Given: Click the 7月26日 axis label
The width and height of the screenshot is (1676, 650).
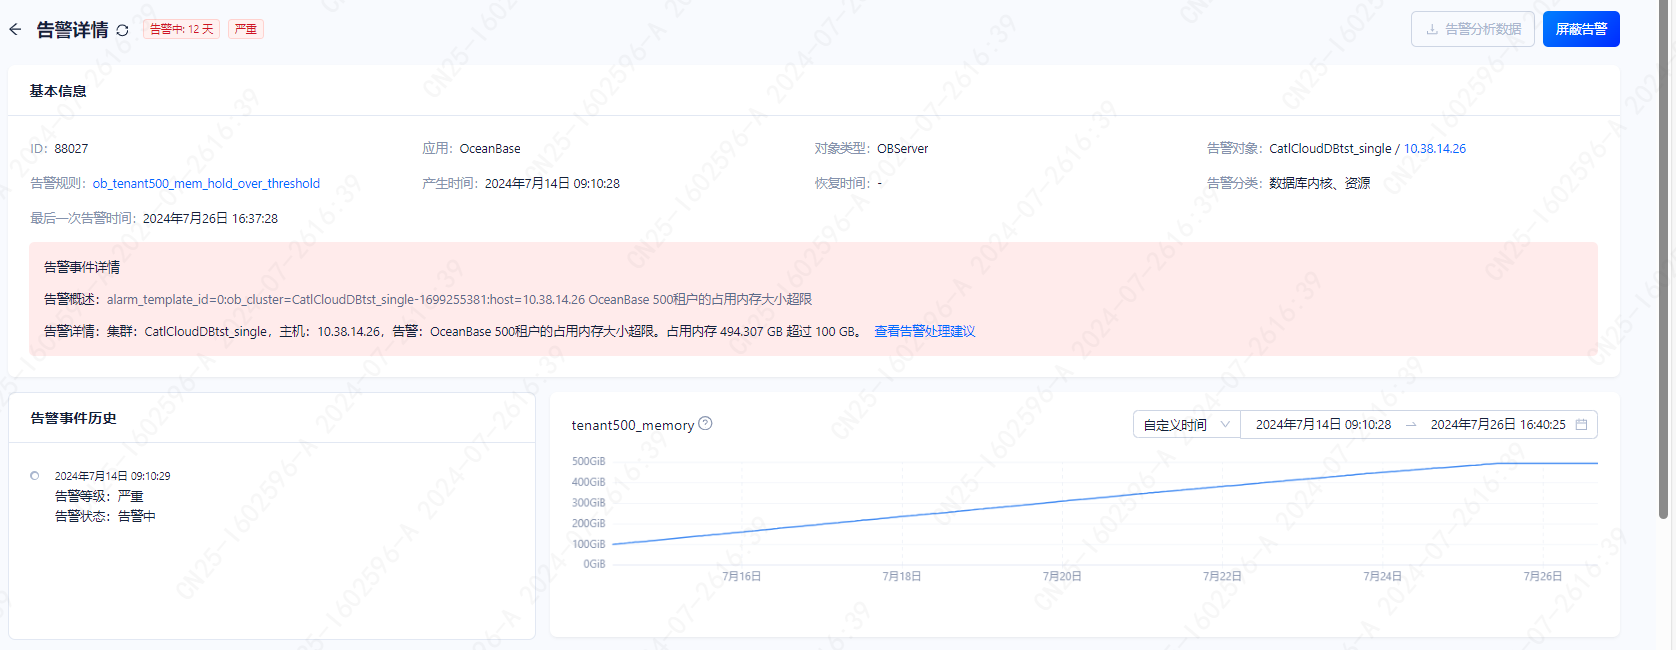Looking at the screenshot, I should (1542, 576).
